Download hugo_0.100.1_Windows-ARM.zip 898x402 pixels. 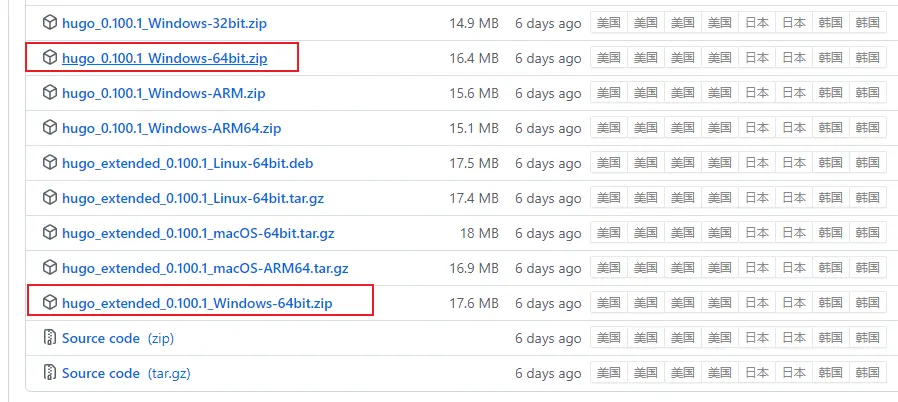[164, 93]
